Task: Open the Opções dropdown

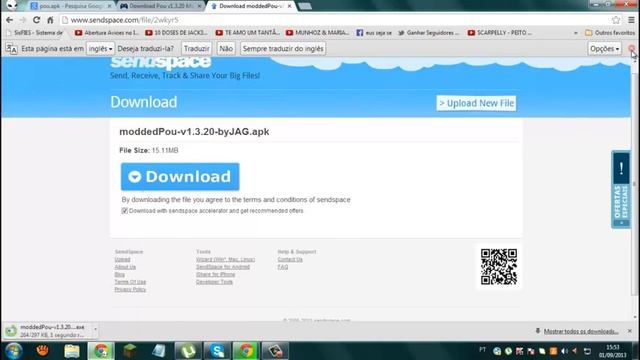Action: tap(604, 49)
